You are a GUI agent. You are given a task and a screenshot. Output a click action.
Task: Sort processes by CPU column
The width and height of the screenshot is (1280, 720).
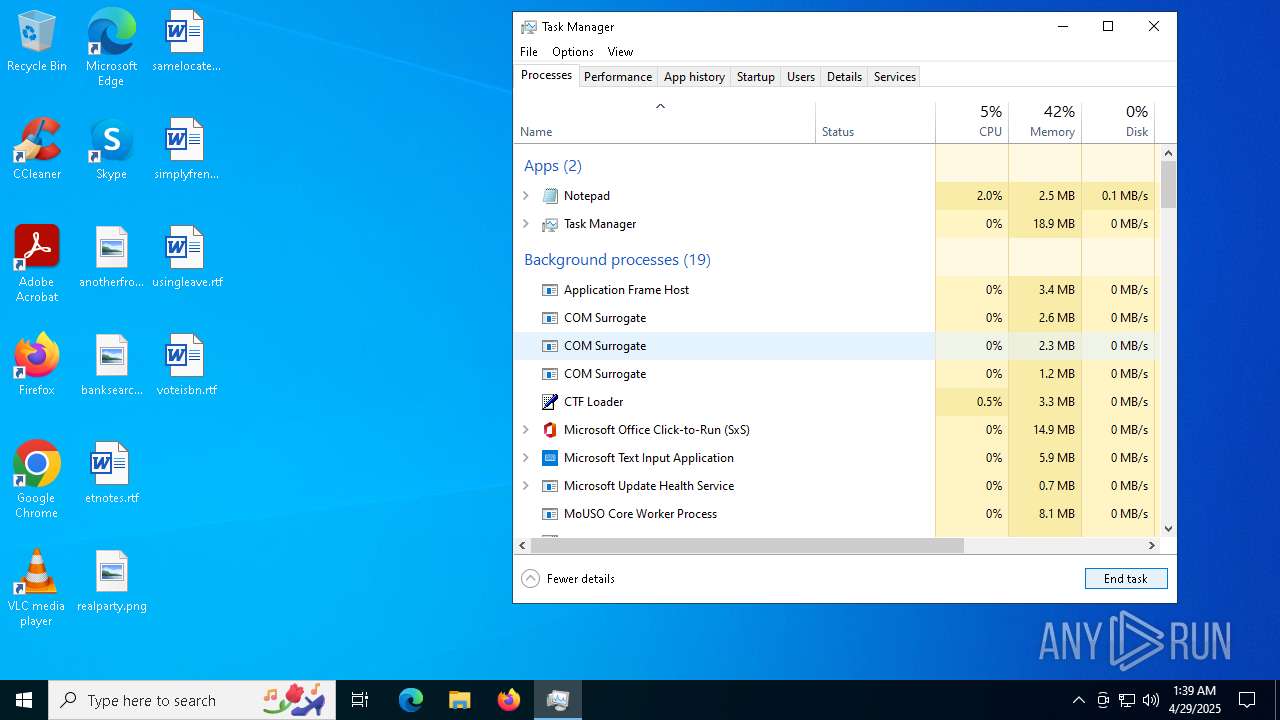click(x=972, y=123)
